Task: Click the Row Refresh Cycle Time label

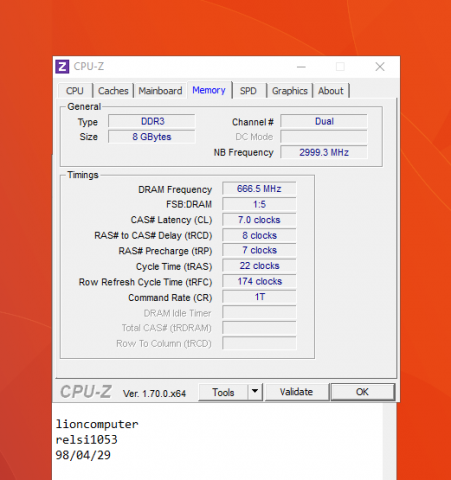Action: (145, 282)
